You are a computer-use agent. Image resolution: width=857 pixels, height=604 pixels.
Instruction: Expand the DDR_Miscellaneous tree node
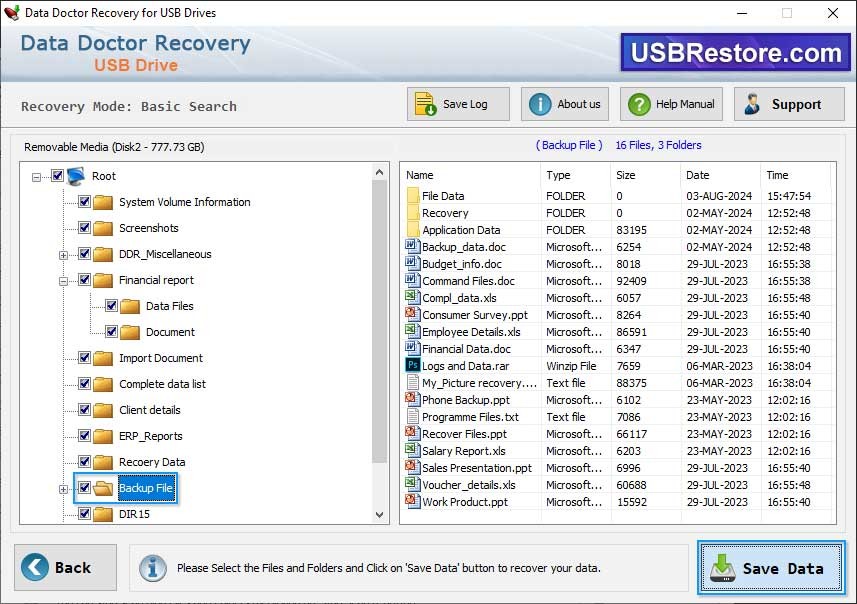[x=64, y=254]
